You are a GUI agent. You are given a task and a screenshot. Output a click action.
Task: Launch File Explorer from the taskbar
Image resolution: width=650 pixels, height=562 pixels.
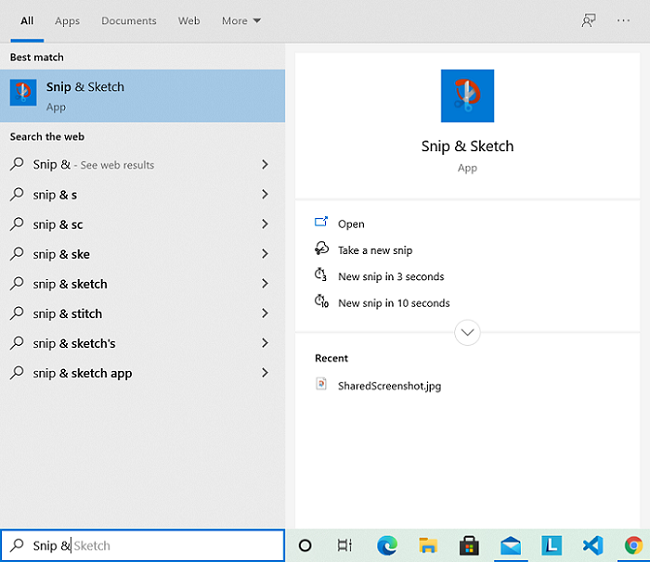tap(428, 545)
